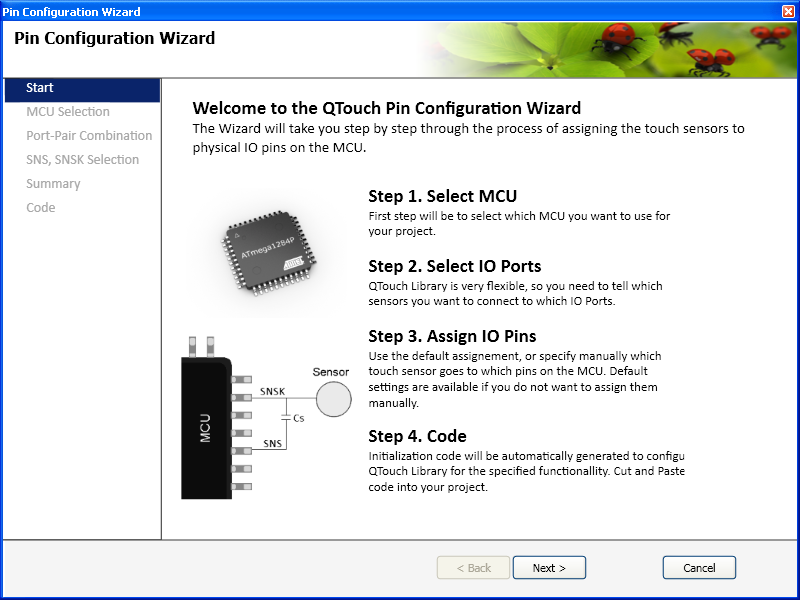Screen dimensions: 800x600
Task: Click the "Sensor" label above the circle
Action: pos(331,372)
